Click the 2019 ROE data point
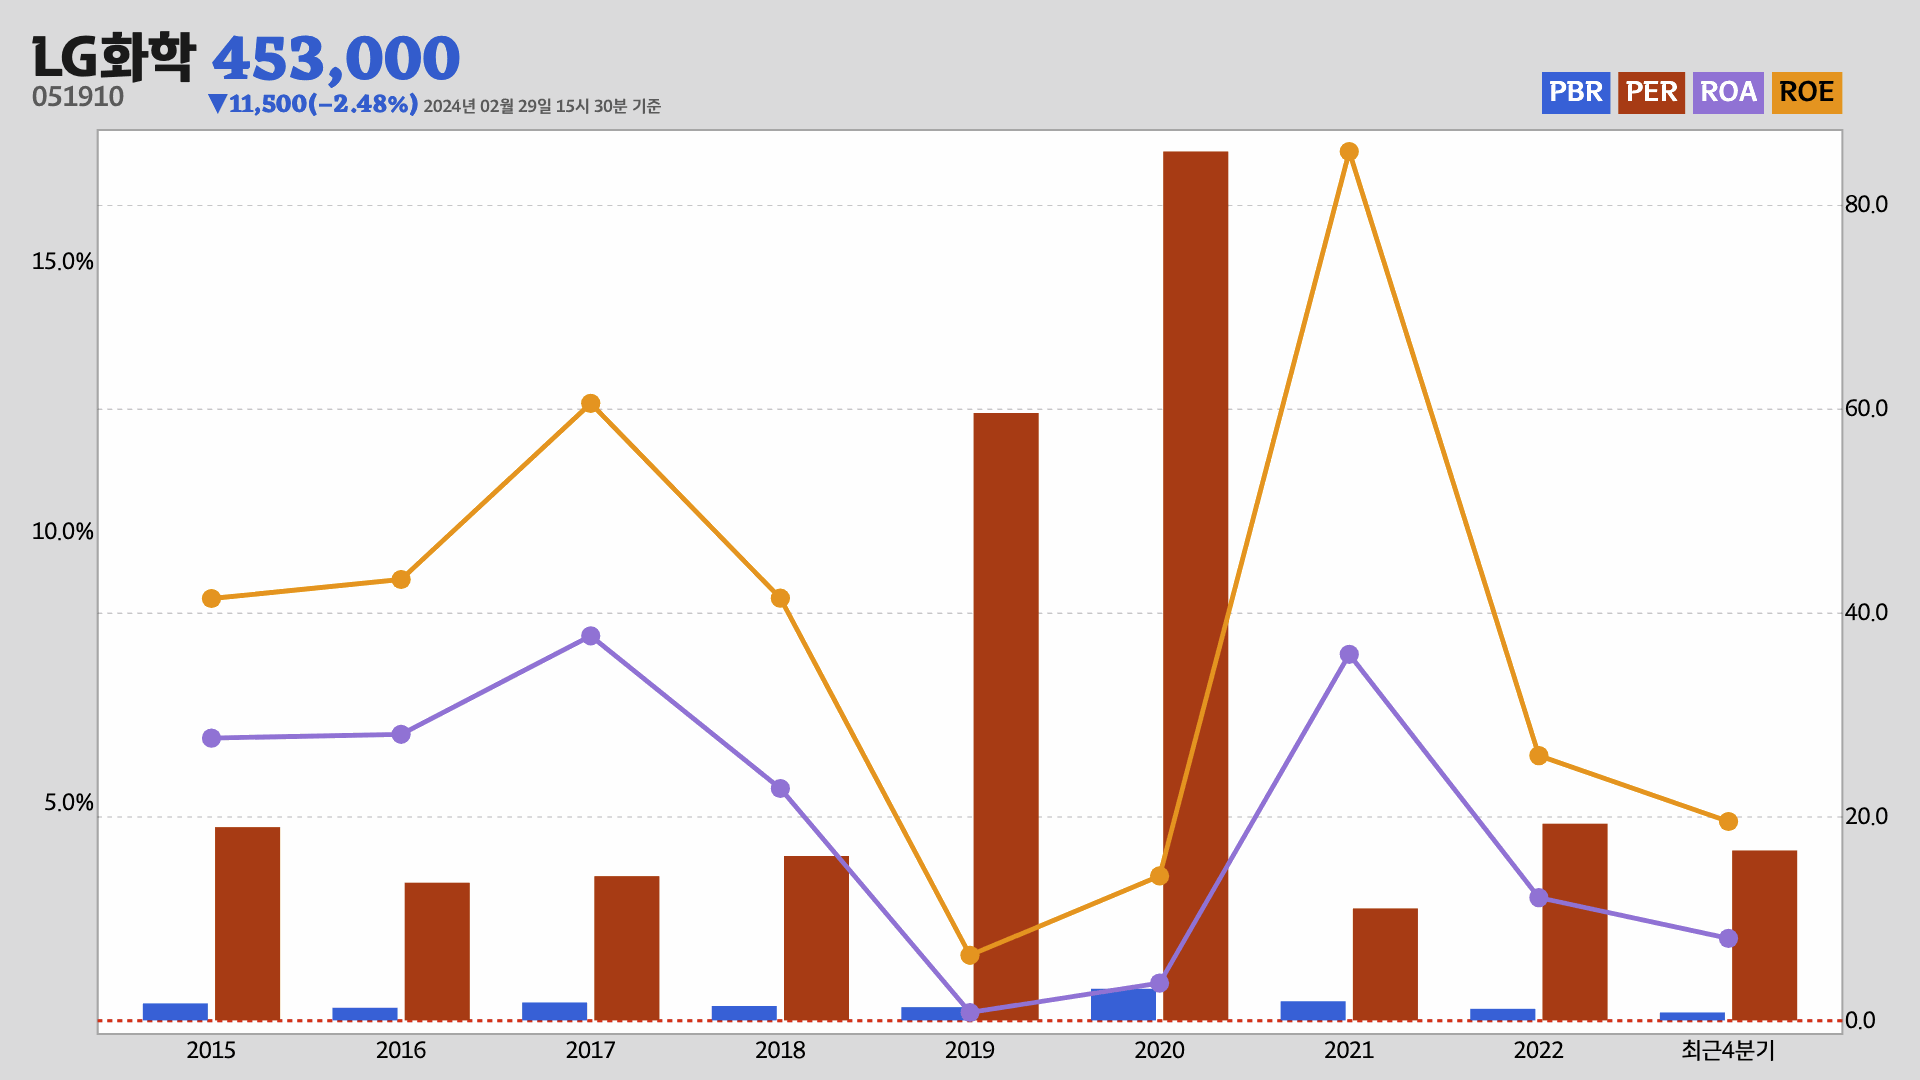The width and height of the screenshot is (1920, 1080). 970,955
